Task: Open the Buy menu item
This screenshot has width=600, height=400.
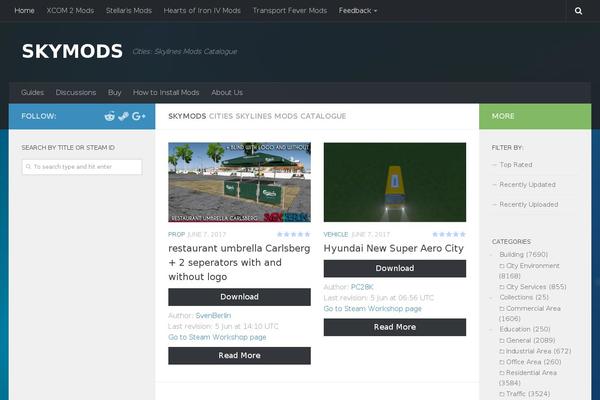Action: click(x=114, y=93)
